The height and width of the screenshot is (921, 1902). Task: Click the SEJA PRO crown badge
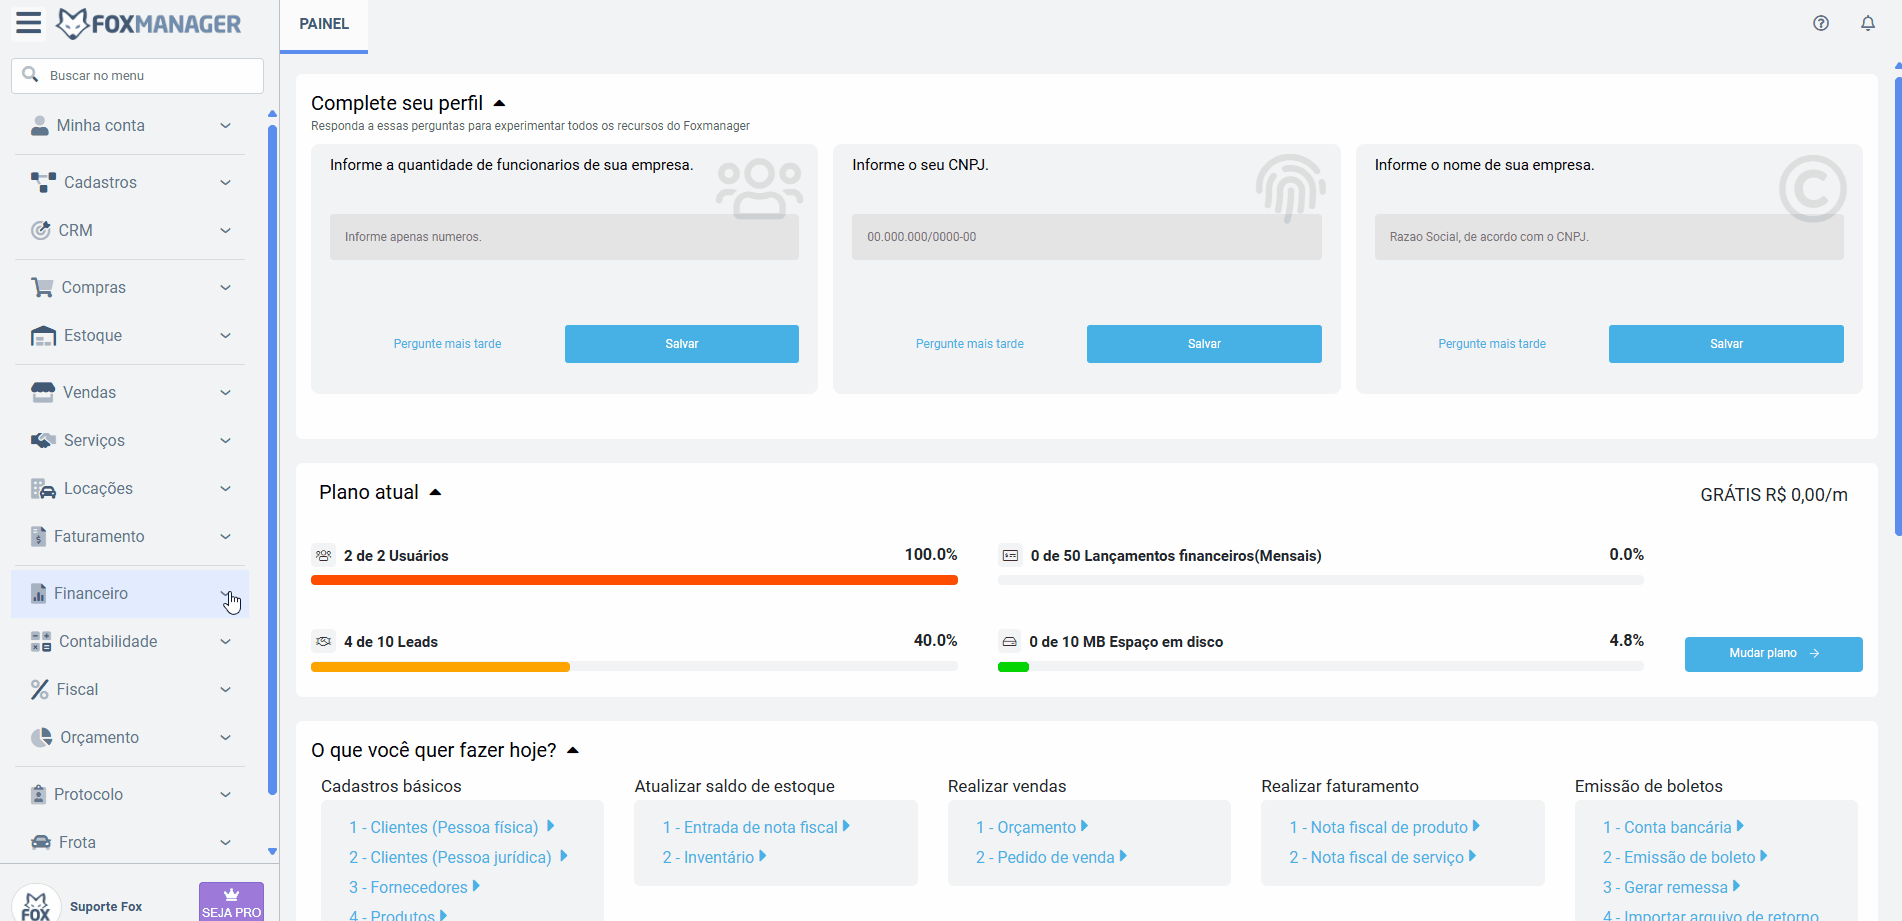(231, 901)
